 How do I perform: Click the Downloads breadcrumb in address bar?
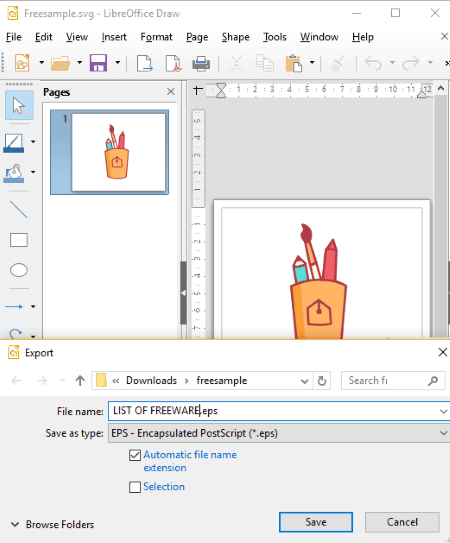pos(151,381)
